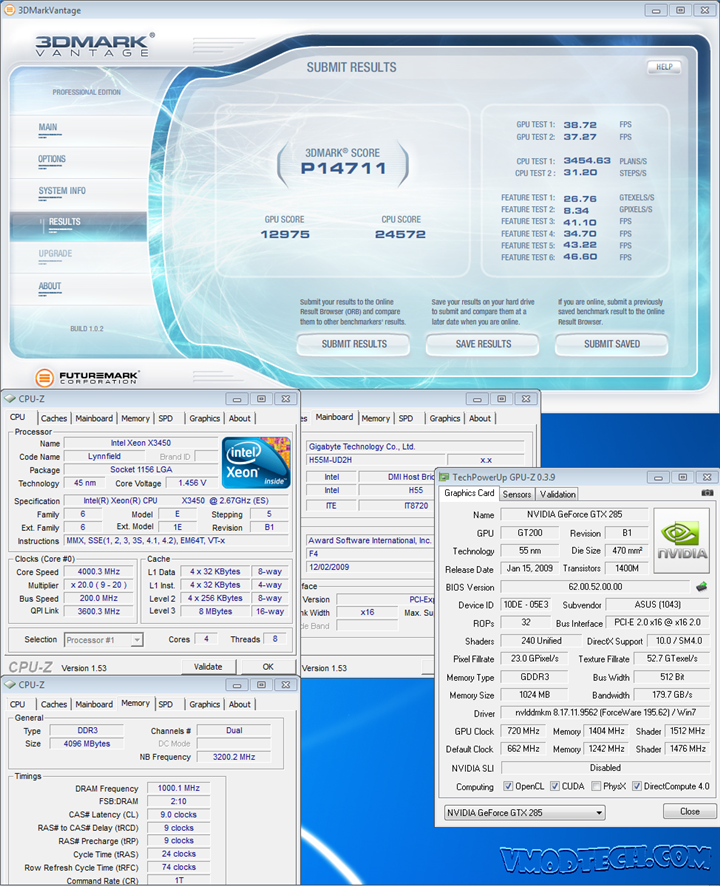Click the GPU score 12975
The height and width of the screenshot is (886, 720).
[x=285, y=234]
